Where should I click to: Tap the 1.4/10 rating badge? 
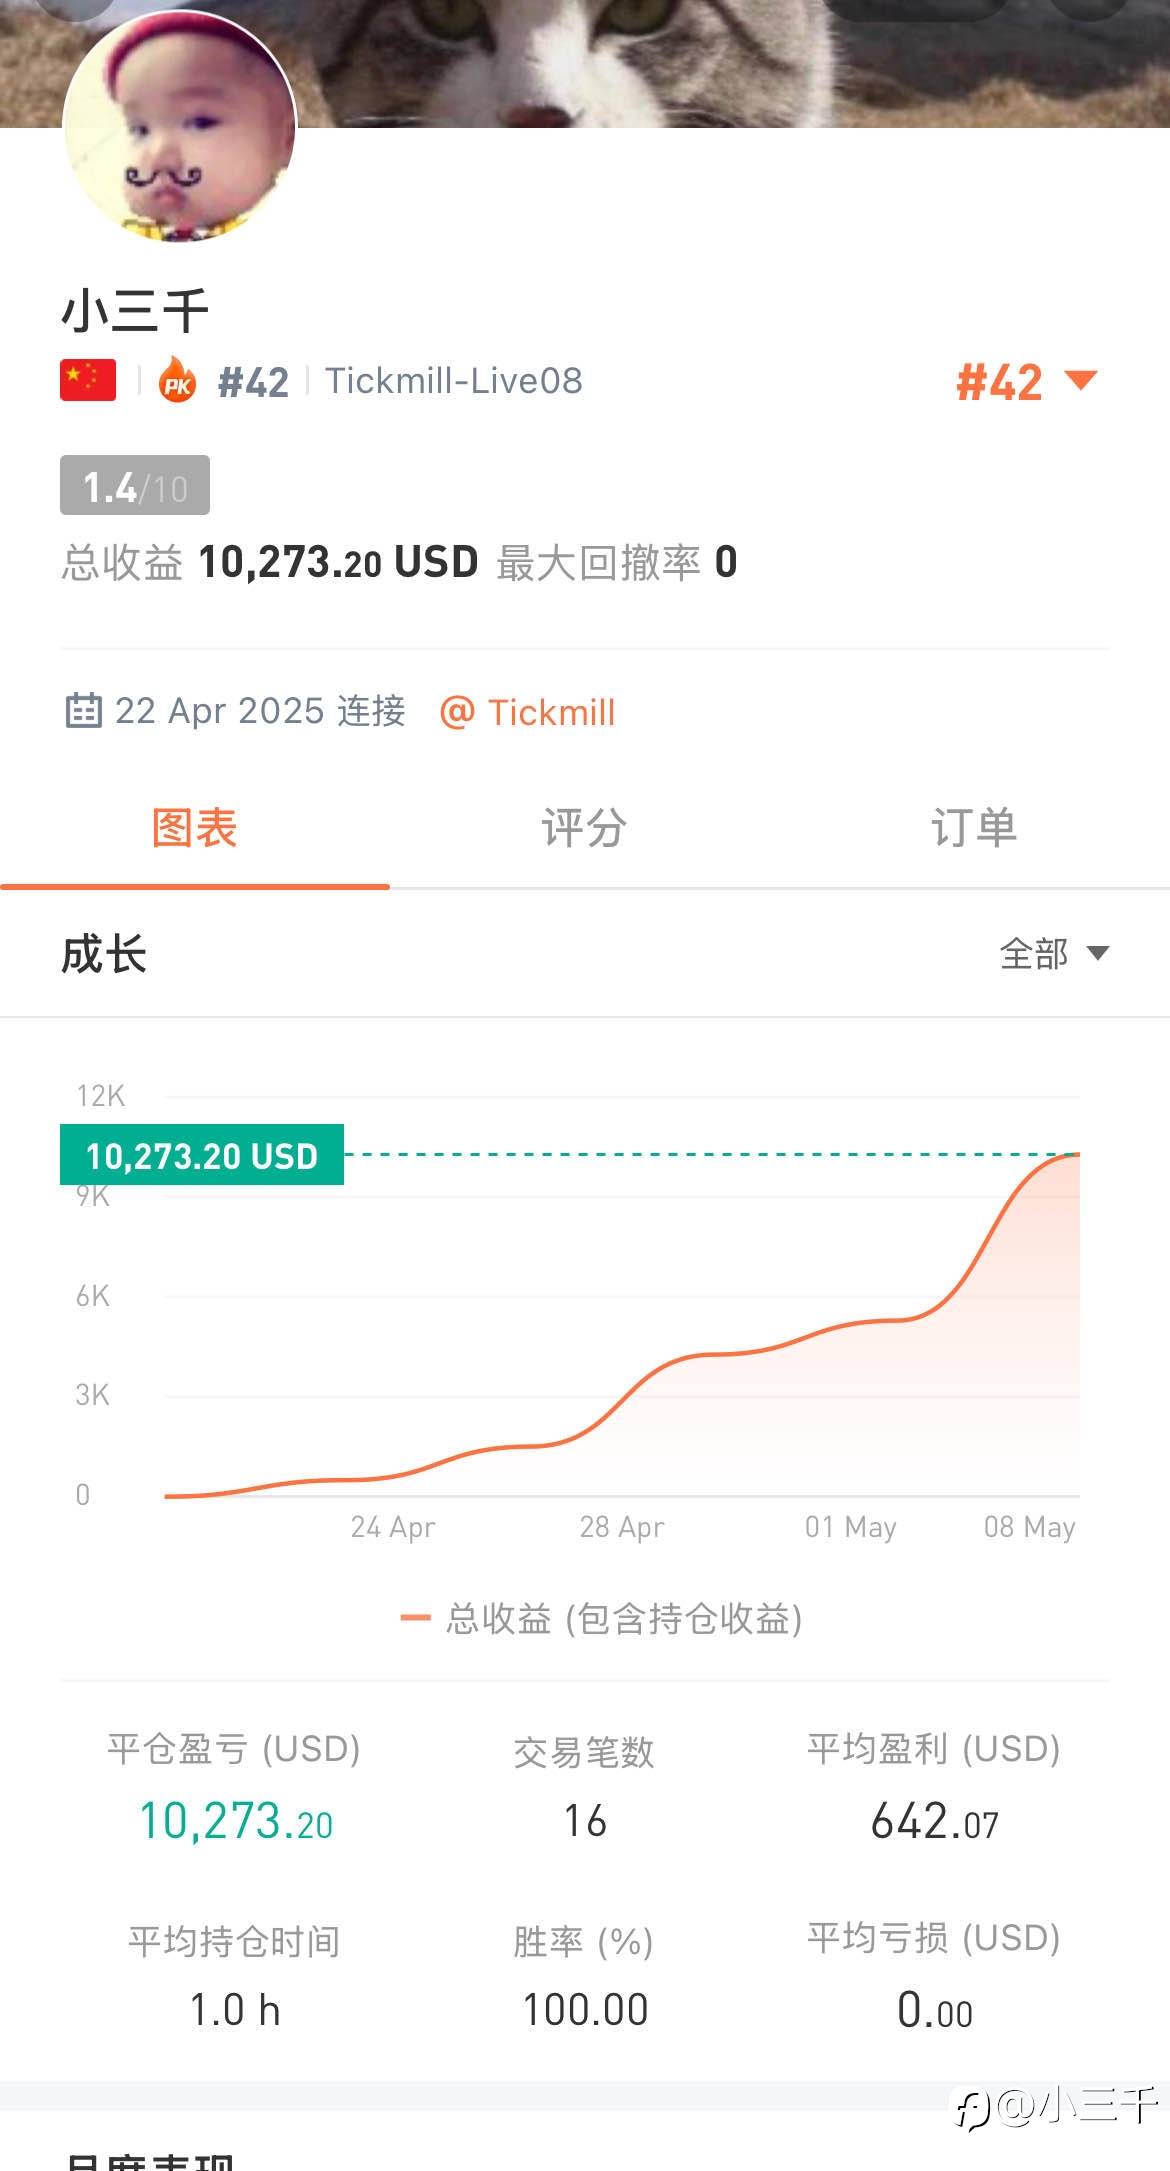point(135,485)
